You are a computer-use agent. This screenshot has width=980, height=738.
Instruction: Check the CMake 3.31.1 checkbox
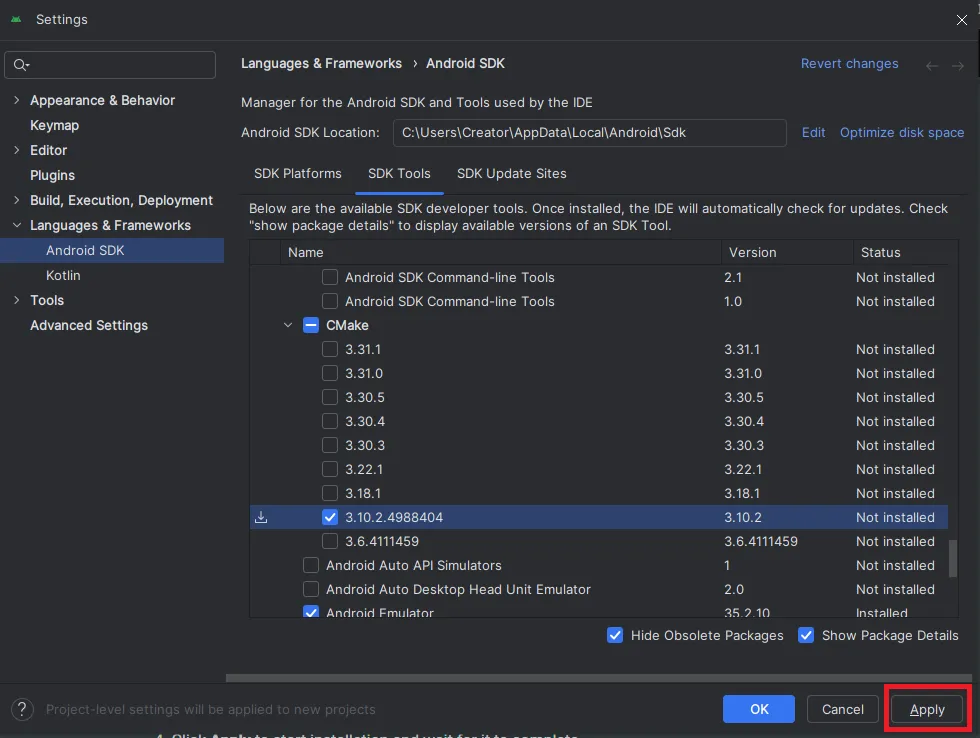coord(329,349)
